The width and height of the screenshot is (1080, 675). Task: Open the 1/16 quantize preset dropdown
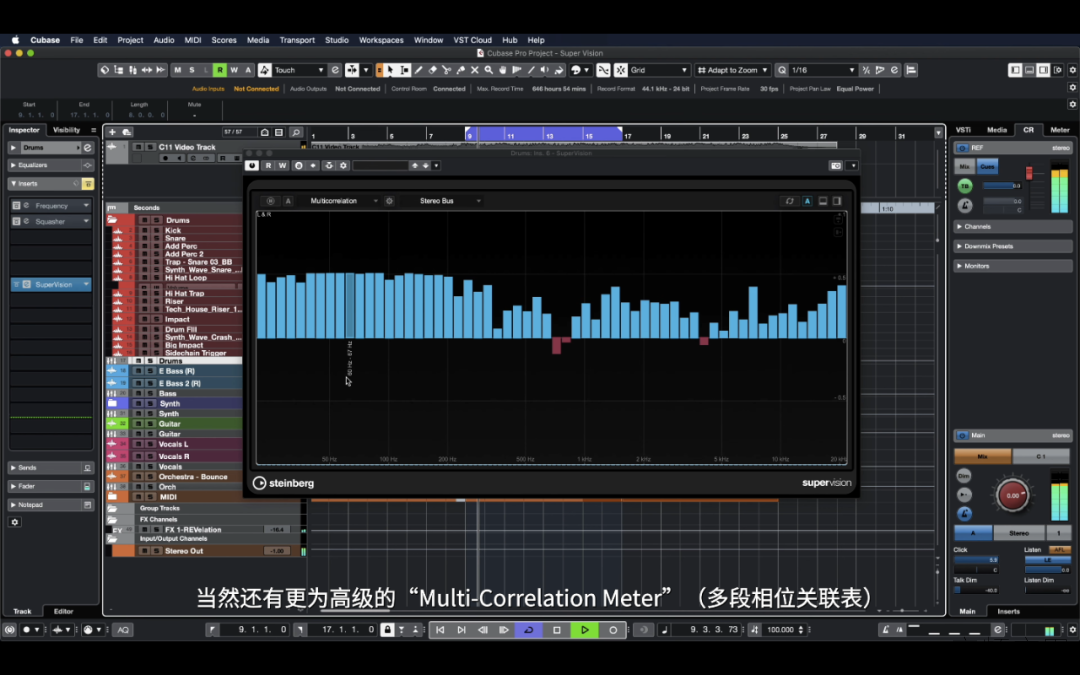pos(823,70)
